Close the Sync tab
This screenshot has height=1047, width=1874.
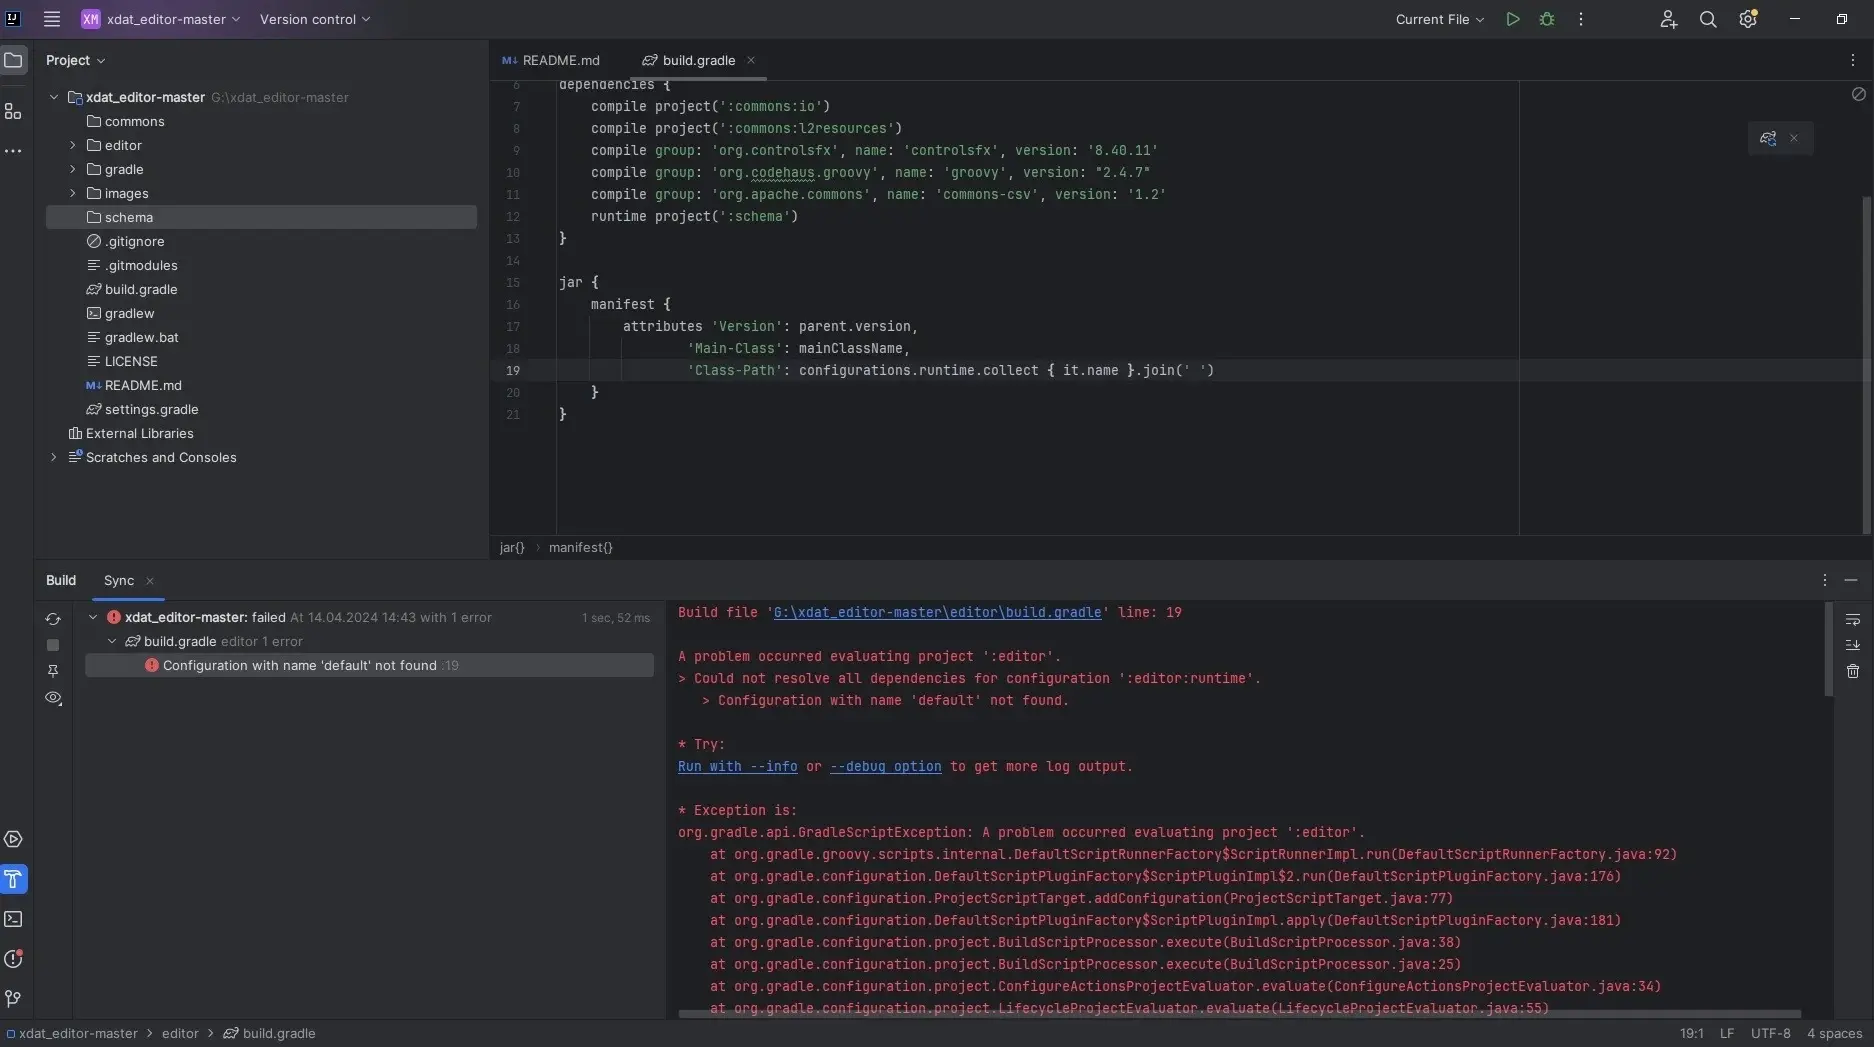coord(150,581)
